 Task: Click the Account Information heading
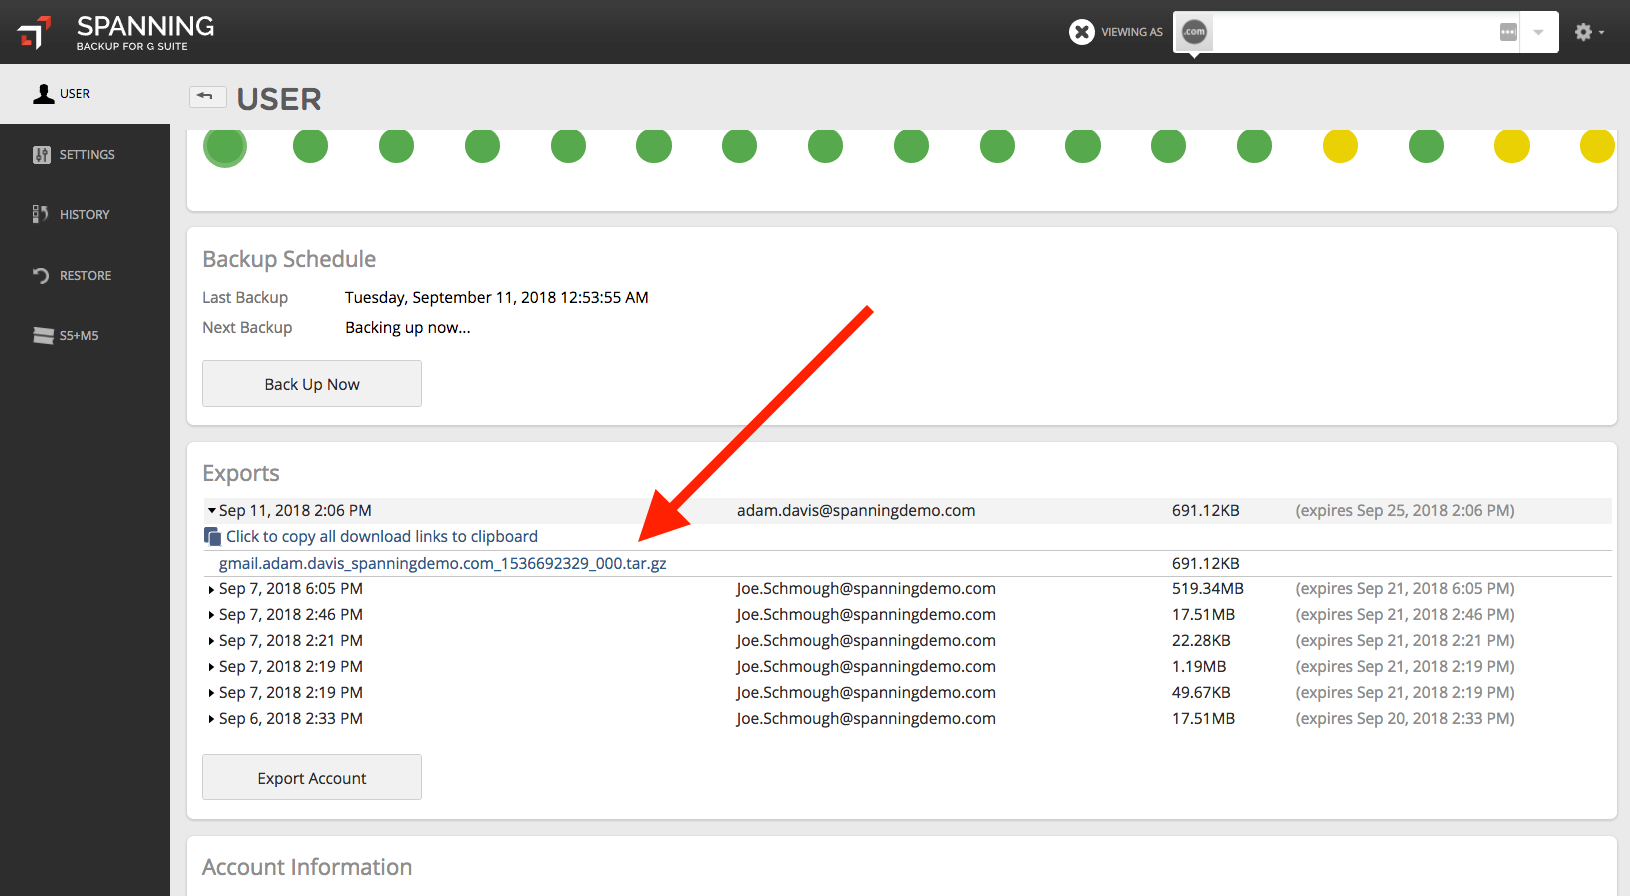pos(307,868)
